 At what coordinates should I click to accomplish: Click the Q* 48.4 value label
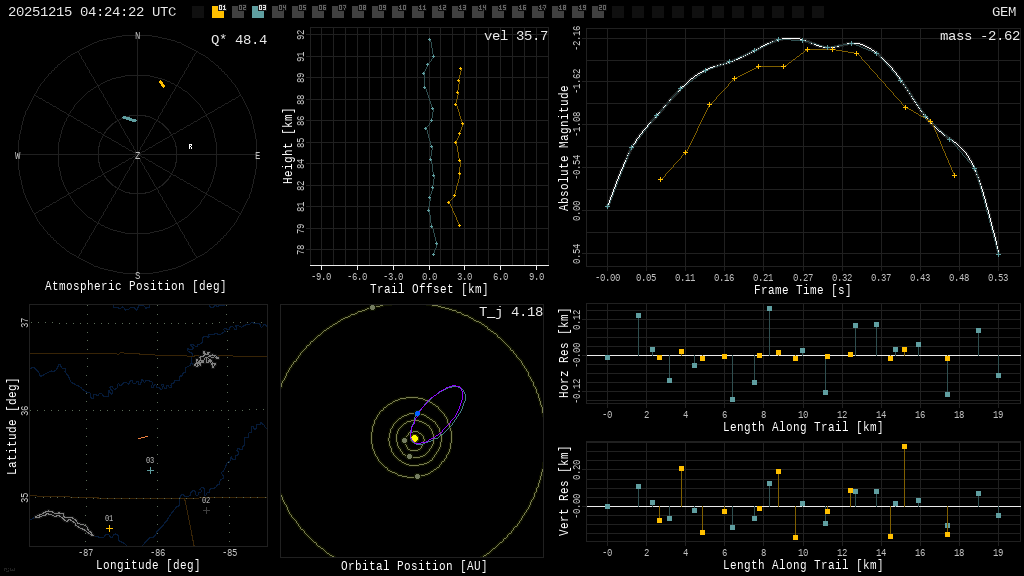coord(239,40)
